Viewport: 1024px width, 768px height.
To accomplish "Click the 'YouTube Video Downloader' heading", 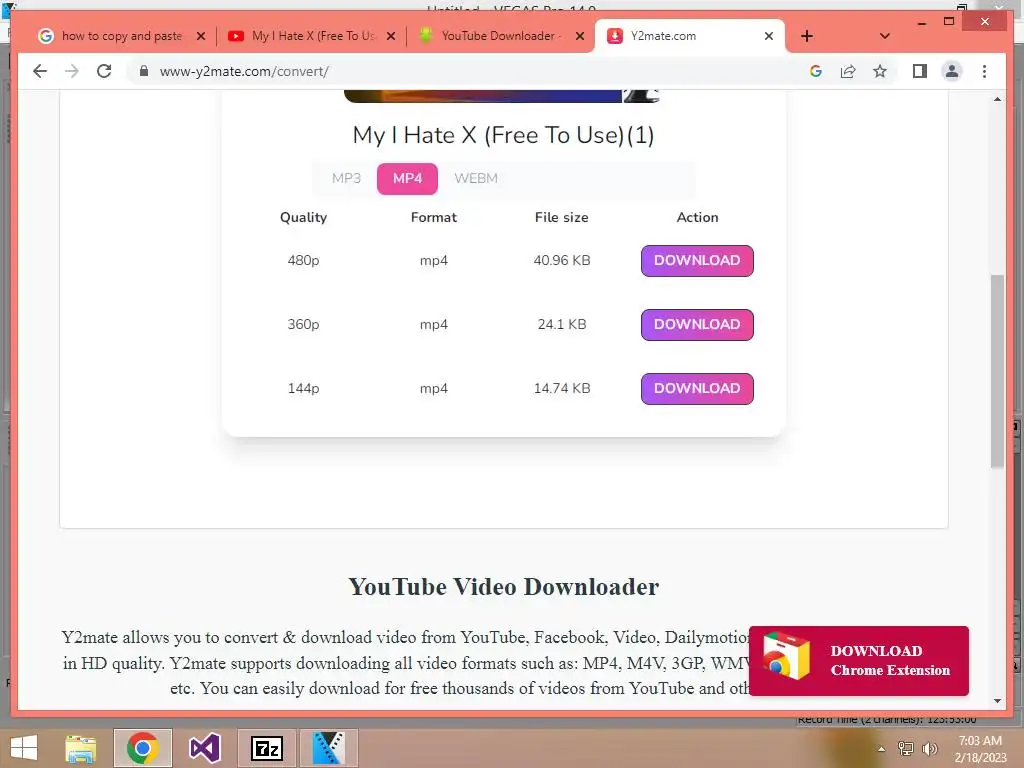I will click(504, 586).
